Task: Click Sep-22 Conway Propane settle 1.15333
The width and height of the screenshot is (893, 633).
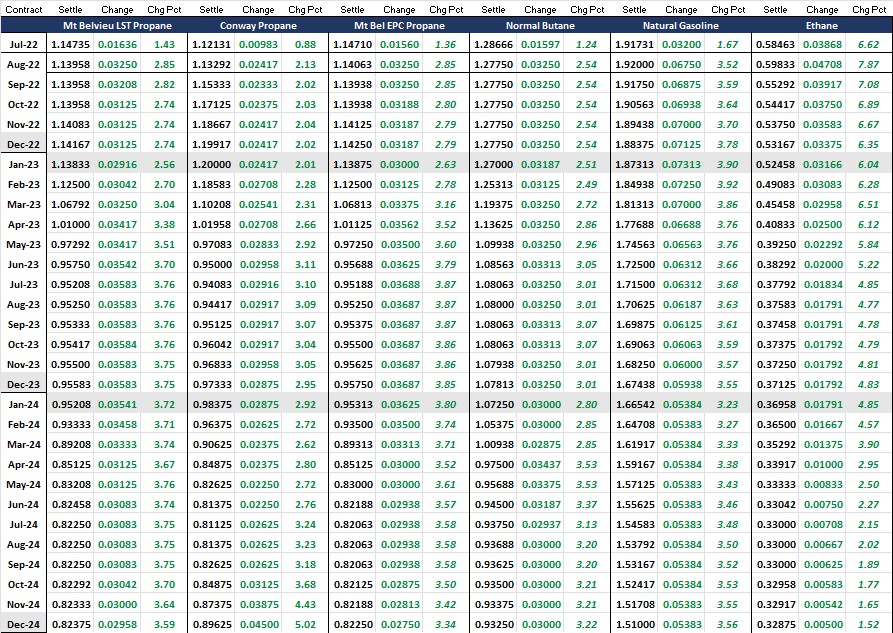Action: pyautogui.click(x=211, y=84)
